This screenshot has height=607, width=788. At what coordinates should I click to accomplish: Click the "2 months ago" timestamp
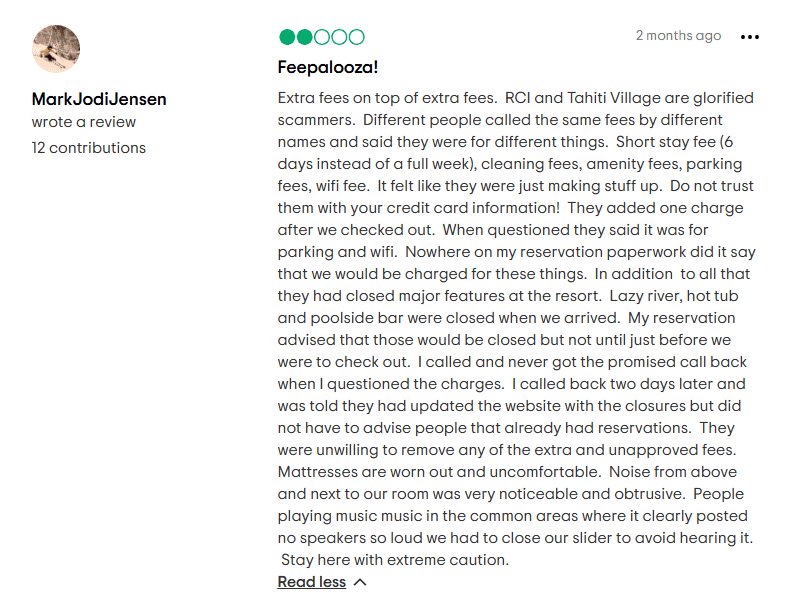[x=678, y=36]
